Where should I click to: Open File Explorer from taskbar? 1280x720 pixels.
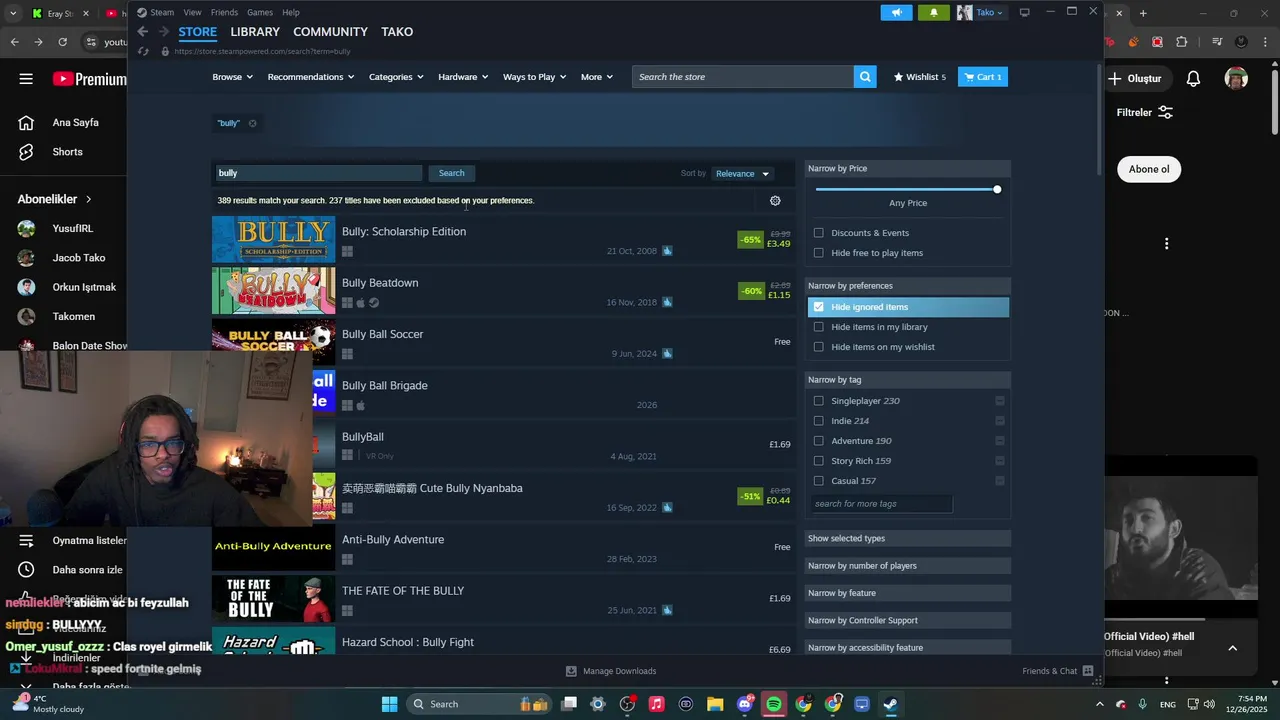pyautogui.click(x=715, y=704)
